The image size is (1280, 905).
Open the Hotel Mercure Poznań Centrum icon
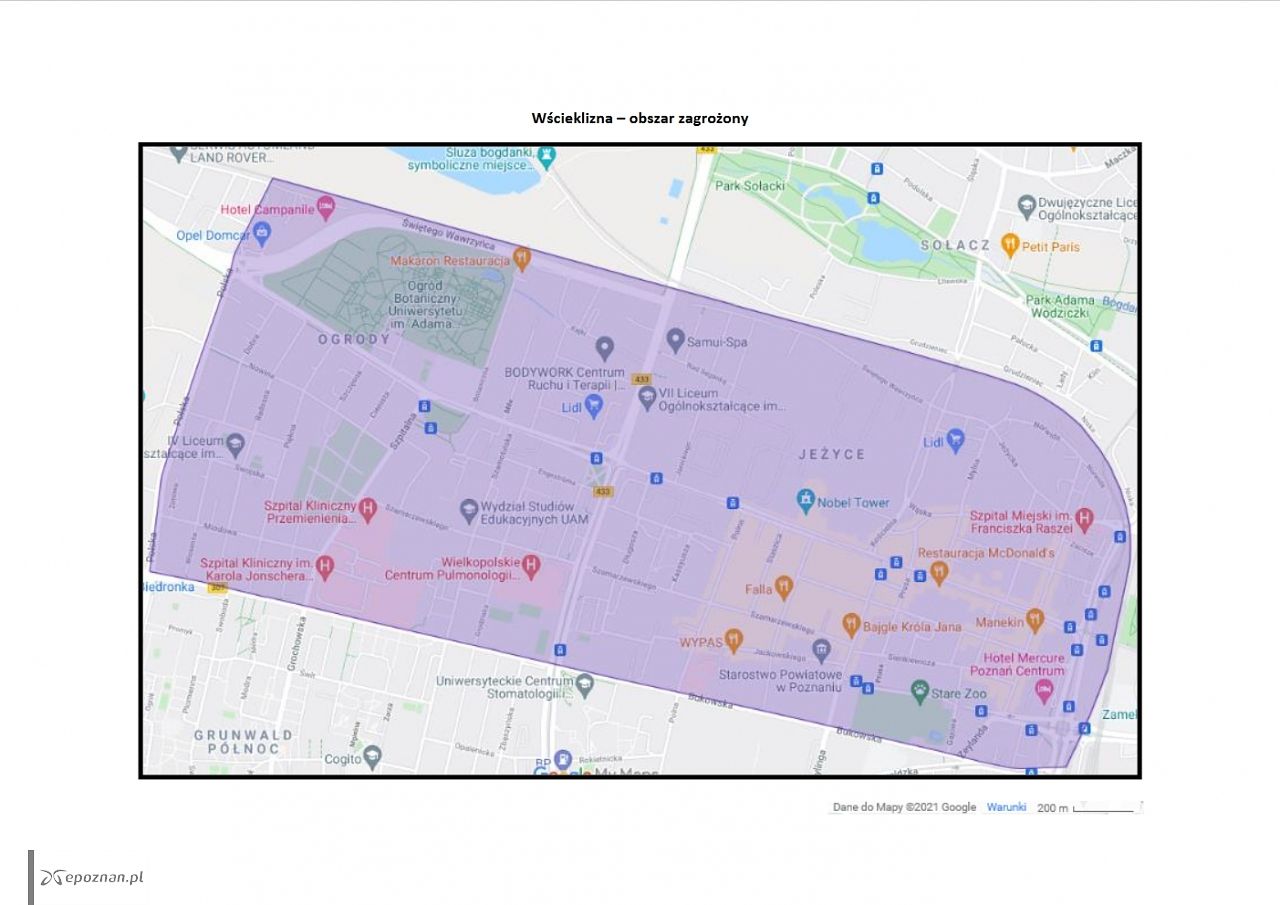pyautogui.click(x=1044, y=691)
